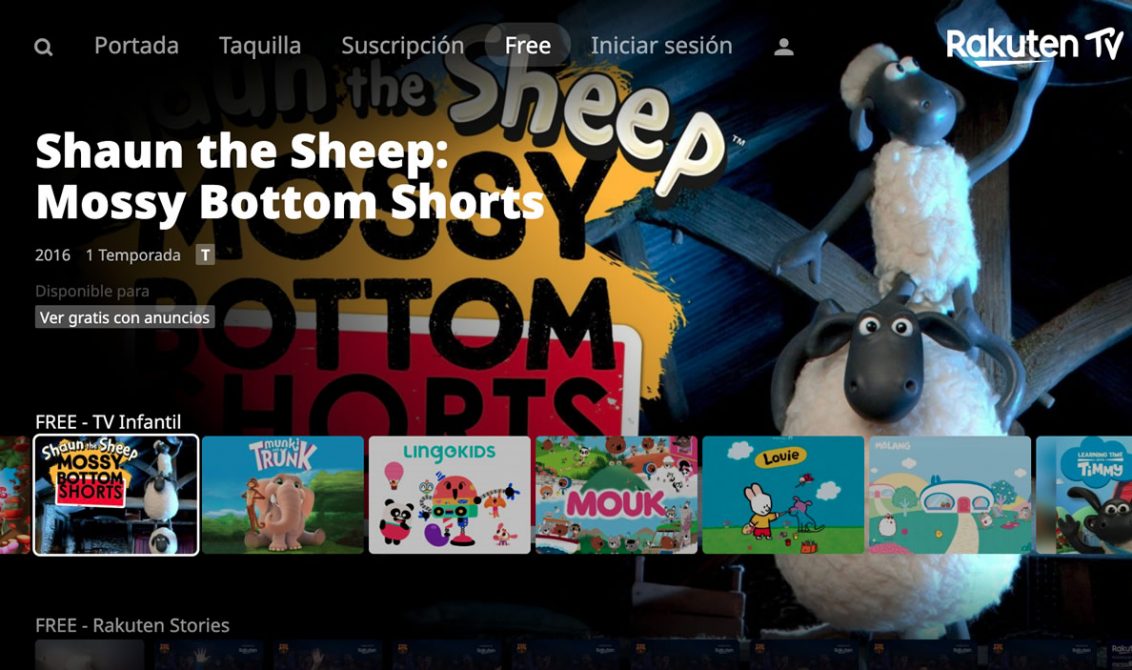Screen dimensions: 1132x670
Task: Click Iniciar sesión link
Action: 661,45
